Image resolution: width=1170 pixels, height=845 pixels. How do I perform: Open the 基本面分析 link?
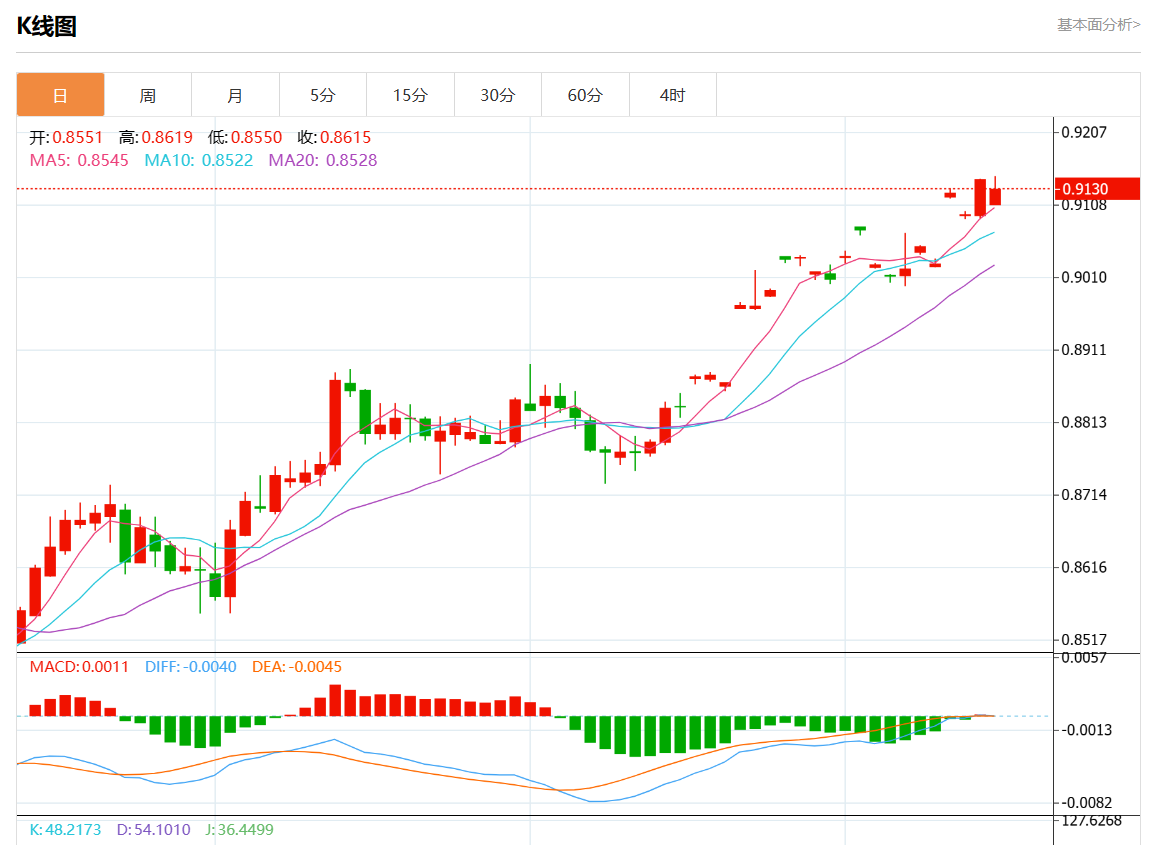[x=1098, y=24]
